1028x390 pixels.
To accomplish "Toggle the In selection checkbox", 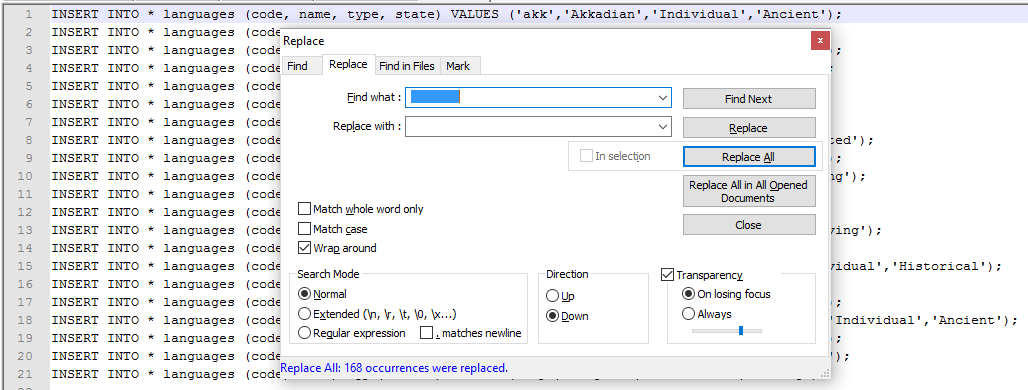I will click(x=585, y=156).
